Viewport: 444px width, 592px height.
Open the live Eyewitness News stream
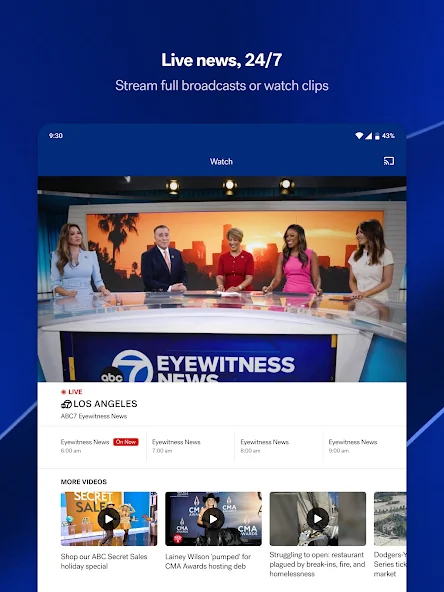click(x=222, y=279)
